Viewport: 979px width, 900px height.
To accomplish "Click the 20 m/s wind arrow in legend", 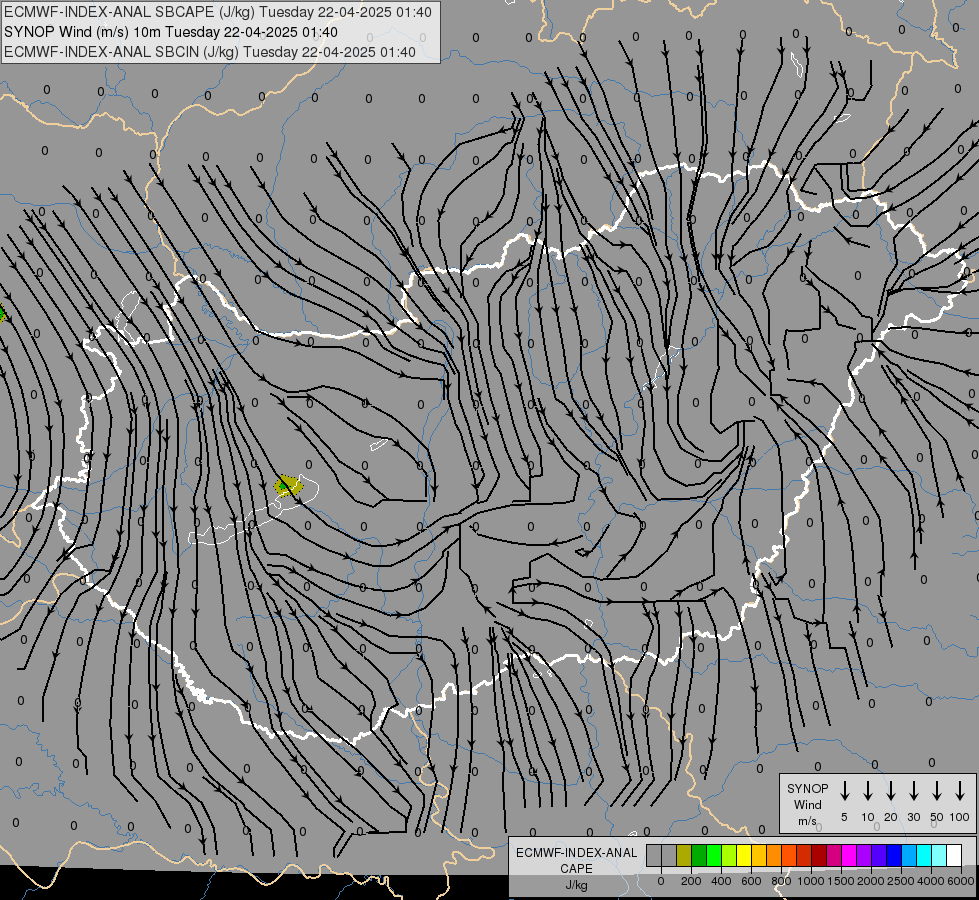I will click(890, 791).
